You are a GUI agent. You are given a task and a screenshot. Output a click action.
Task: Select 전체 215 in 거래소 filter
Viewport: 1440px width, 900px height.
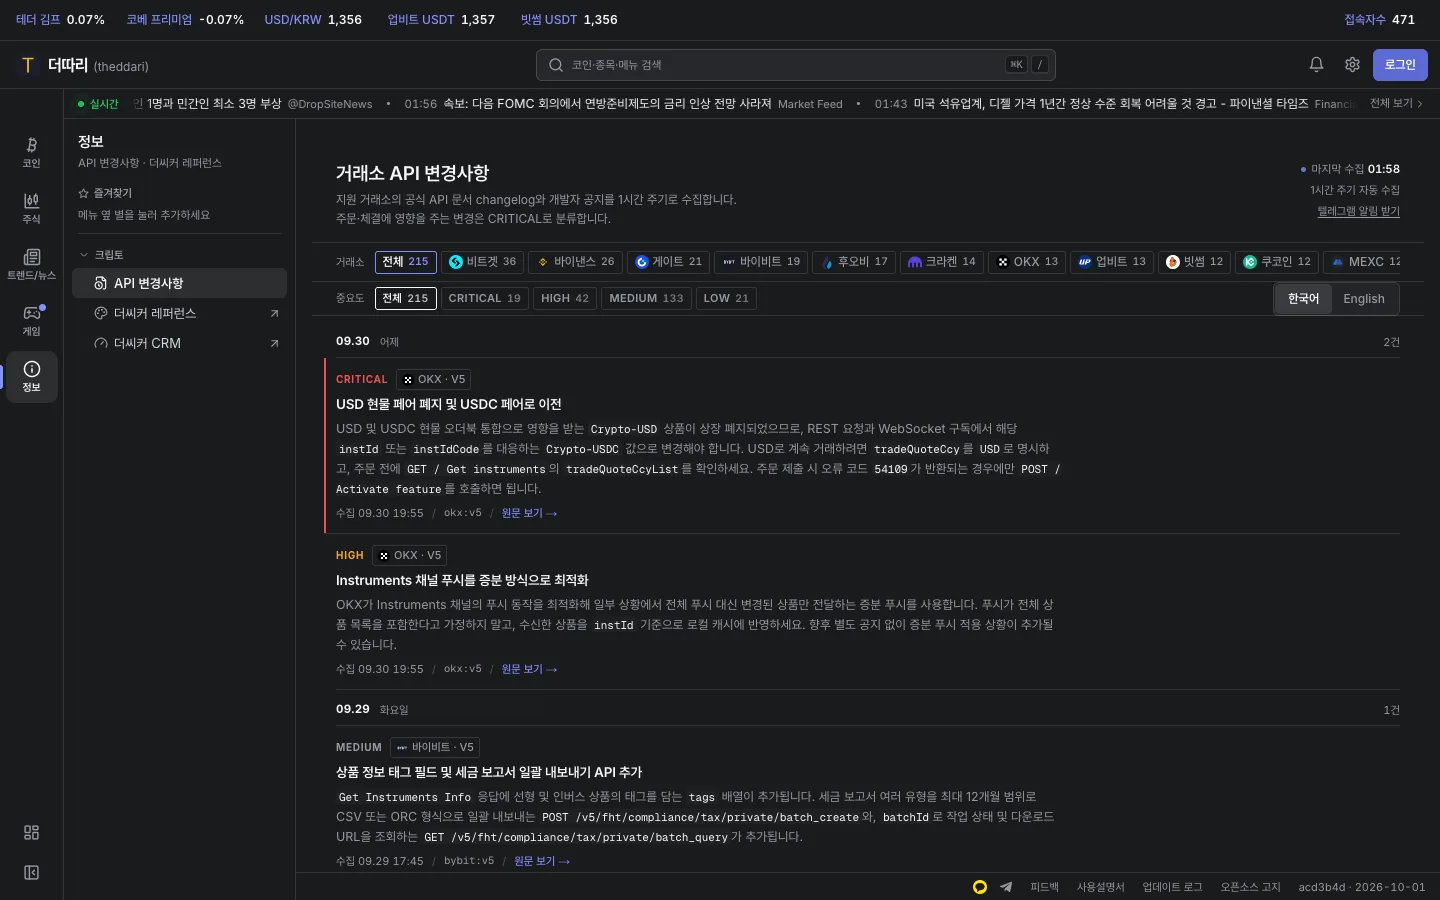click(406, 262)
